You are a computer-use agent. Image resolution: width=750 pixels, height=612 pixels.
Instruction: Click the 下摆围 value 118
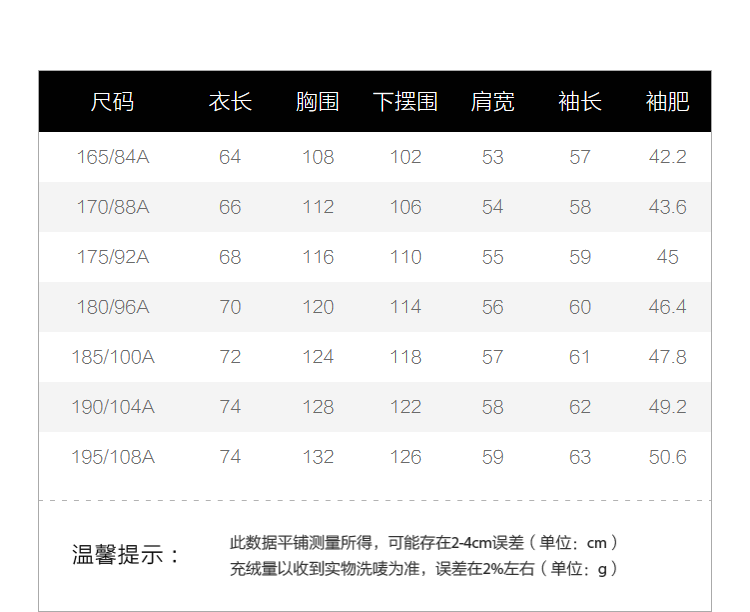tap(405, 357)
